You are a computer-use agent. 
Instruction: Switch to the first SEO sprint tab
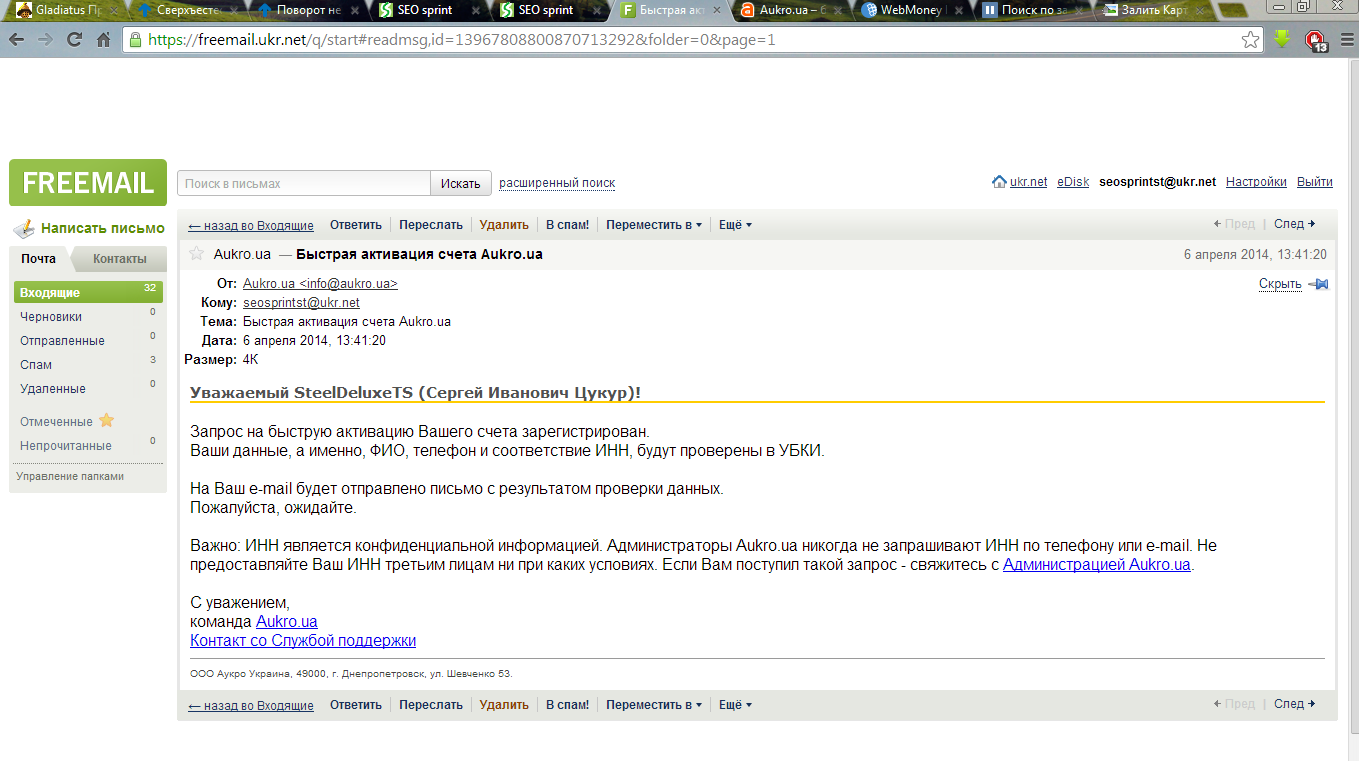pos(426,10)
